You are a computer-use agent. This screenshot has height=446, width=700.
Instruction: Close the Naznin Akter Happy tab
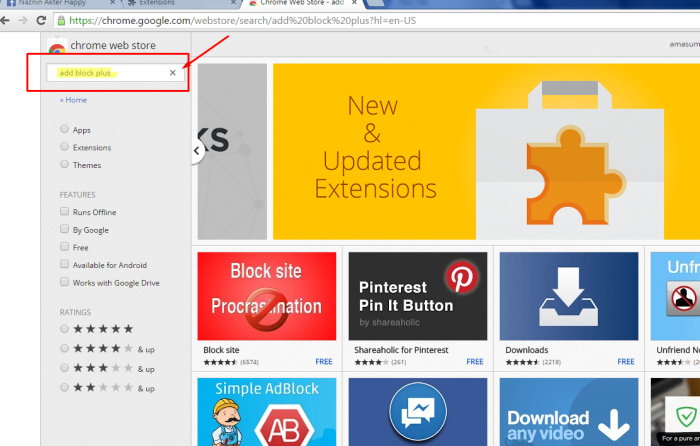(x=112, y=3)
